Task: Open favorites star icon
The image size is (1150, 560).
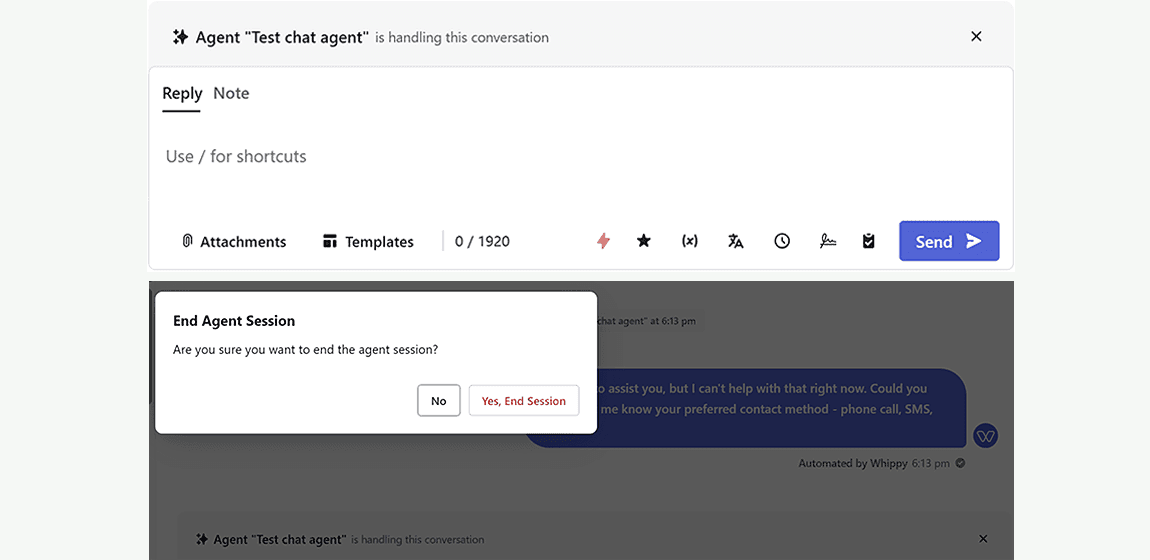Action: pos(644,240)
